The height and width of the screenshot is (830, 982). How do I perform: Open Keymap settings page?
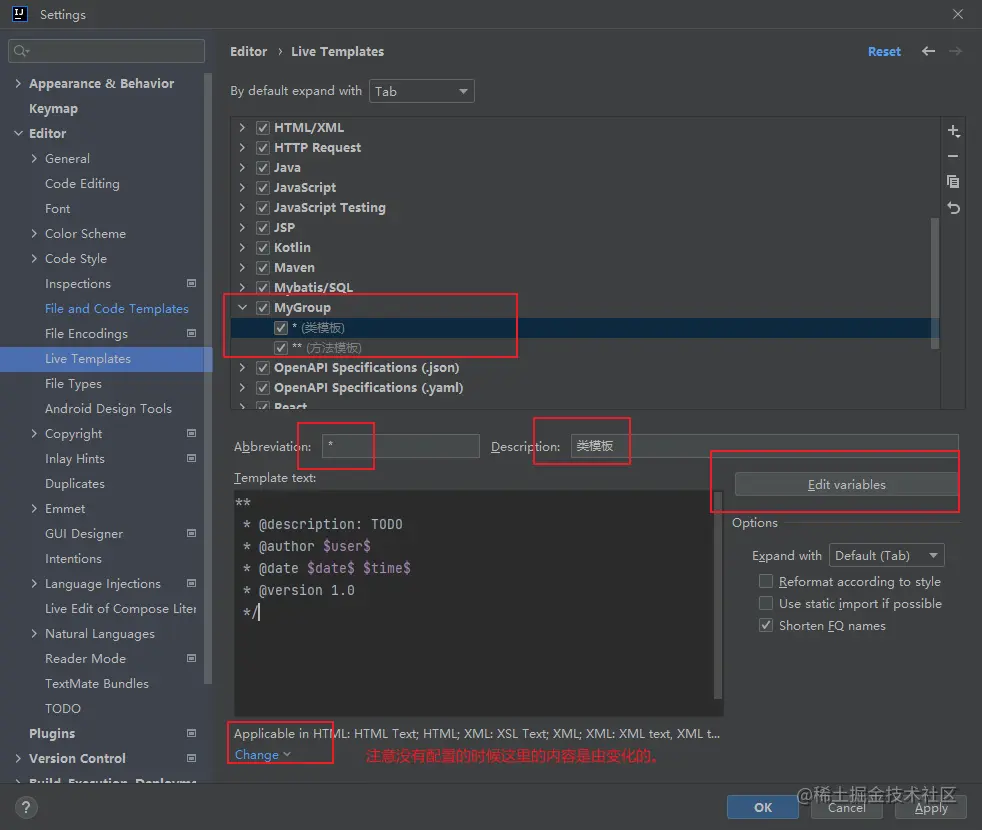pyautogui.click(x=53, y=108)
